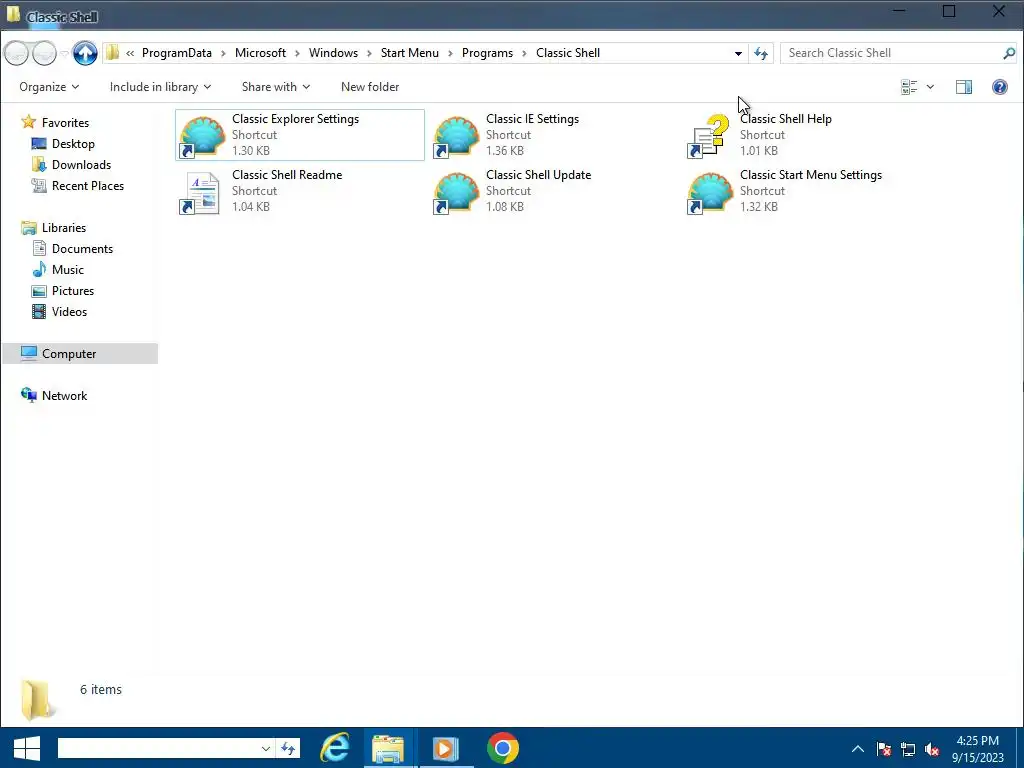Click the Back navigation button
The height and width of the screenshot is (768, 1024).
(16, 53)
